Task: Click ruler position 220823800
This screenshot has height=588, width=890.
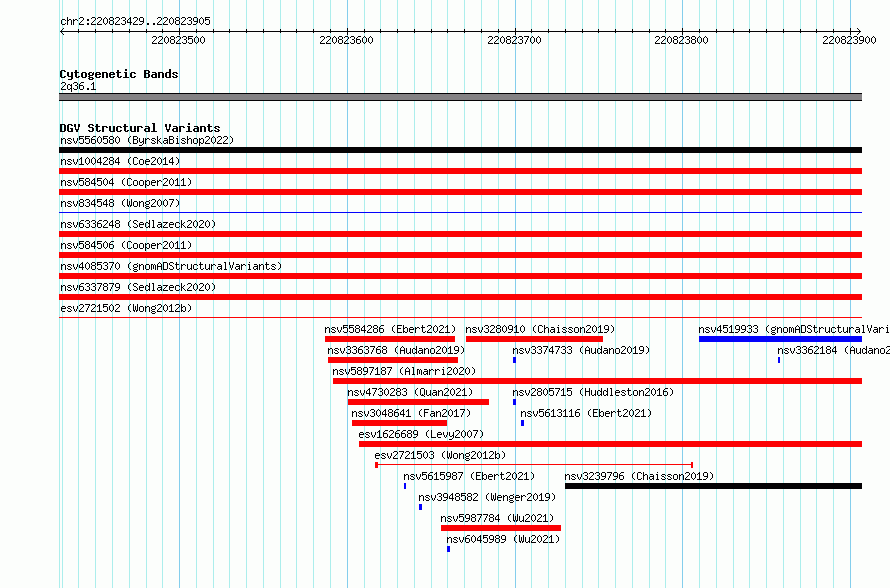Action: (681, 40)
